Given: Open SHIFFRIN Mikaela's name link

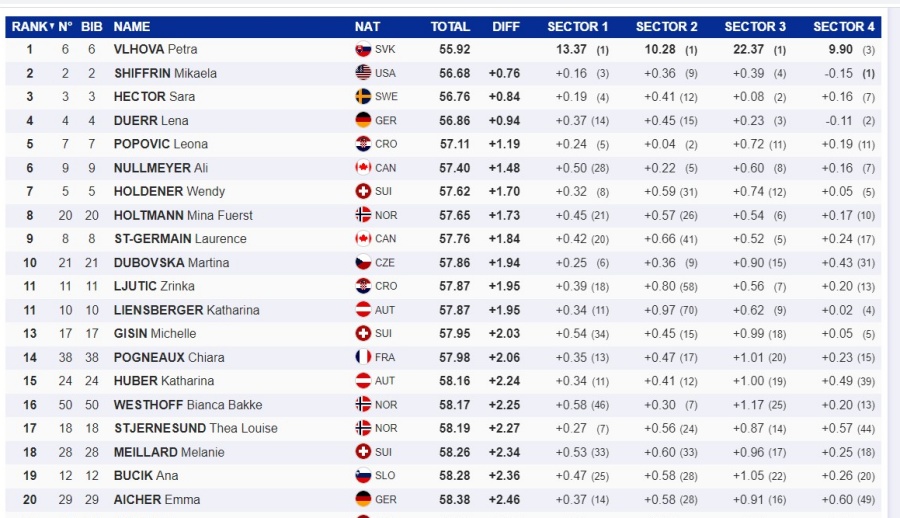Looking at the screenshot, I should point(165,73).
